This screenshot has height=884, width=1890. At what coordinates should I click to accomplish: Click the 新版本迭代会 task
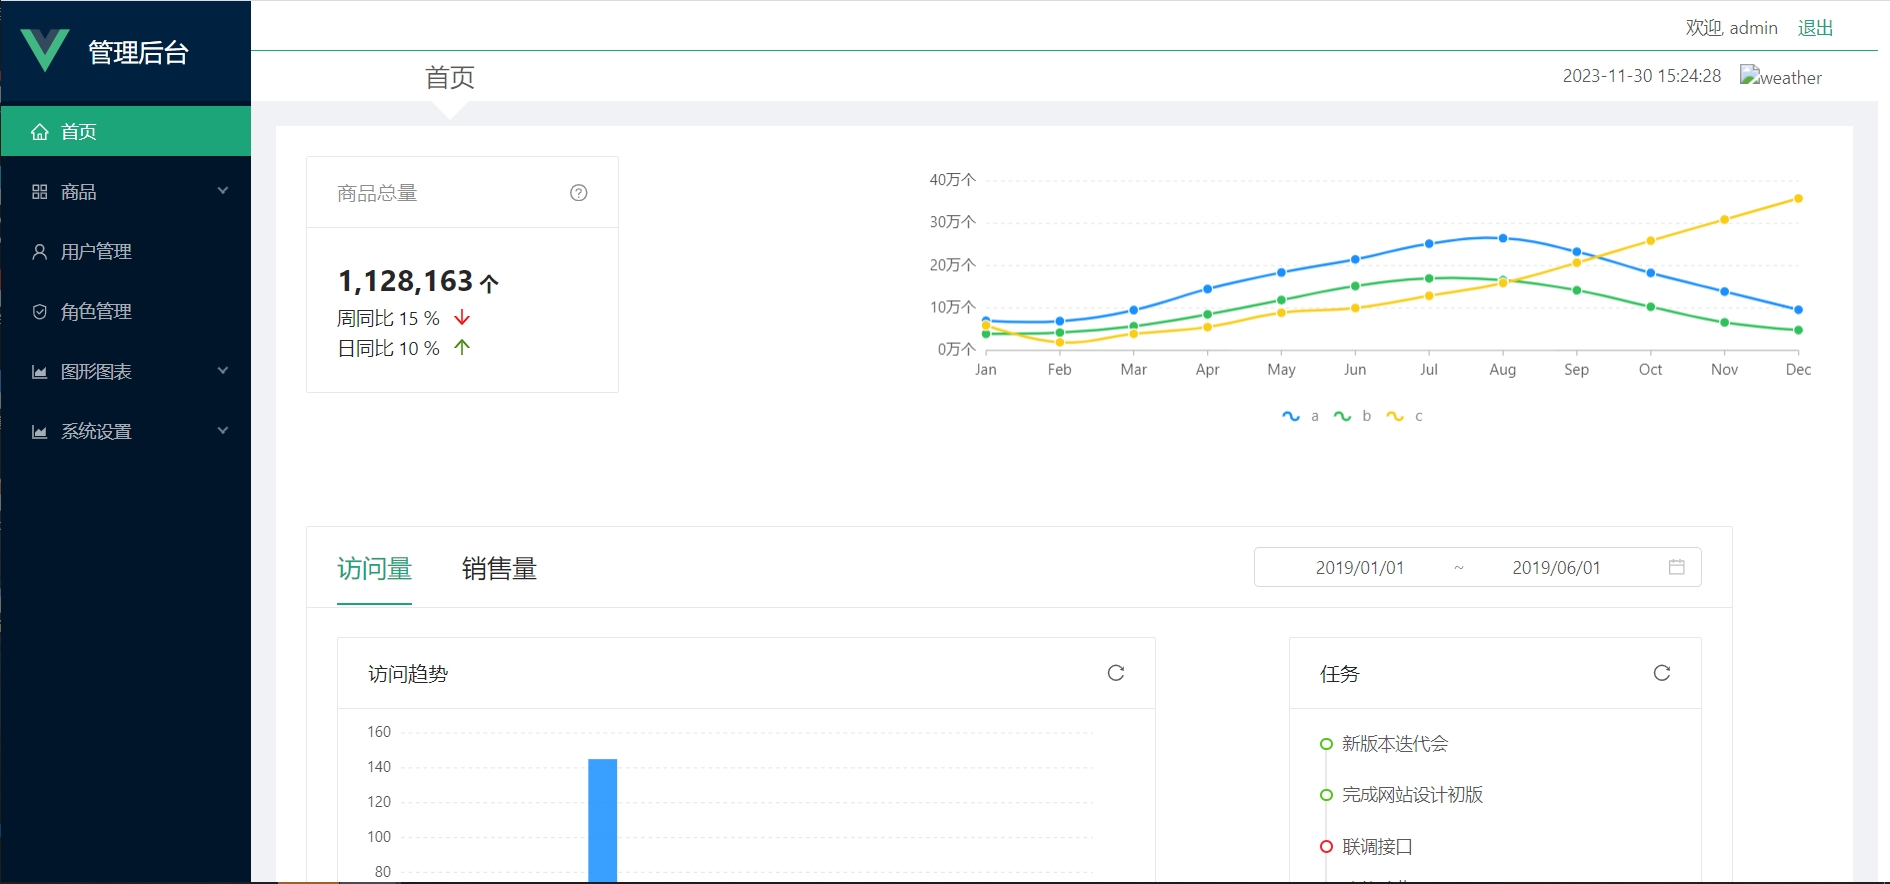[1394, 744]
